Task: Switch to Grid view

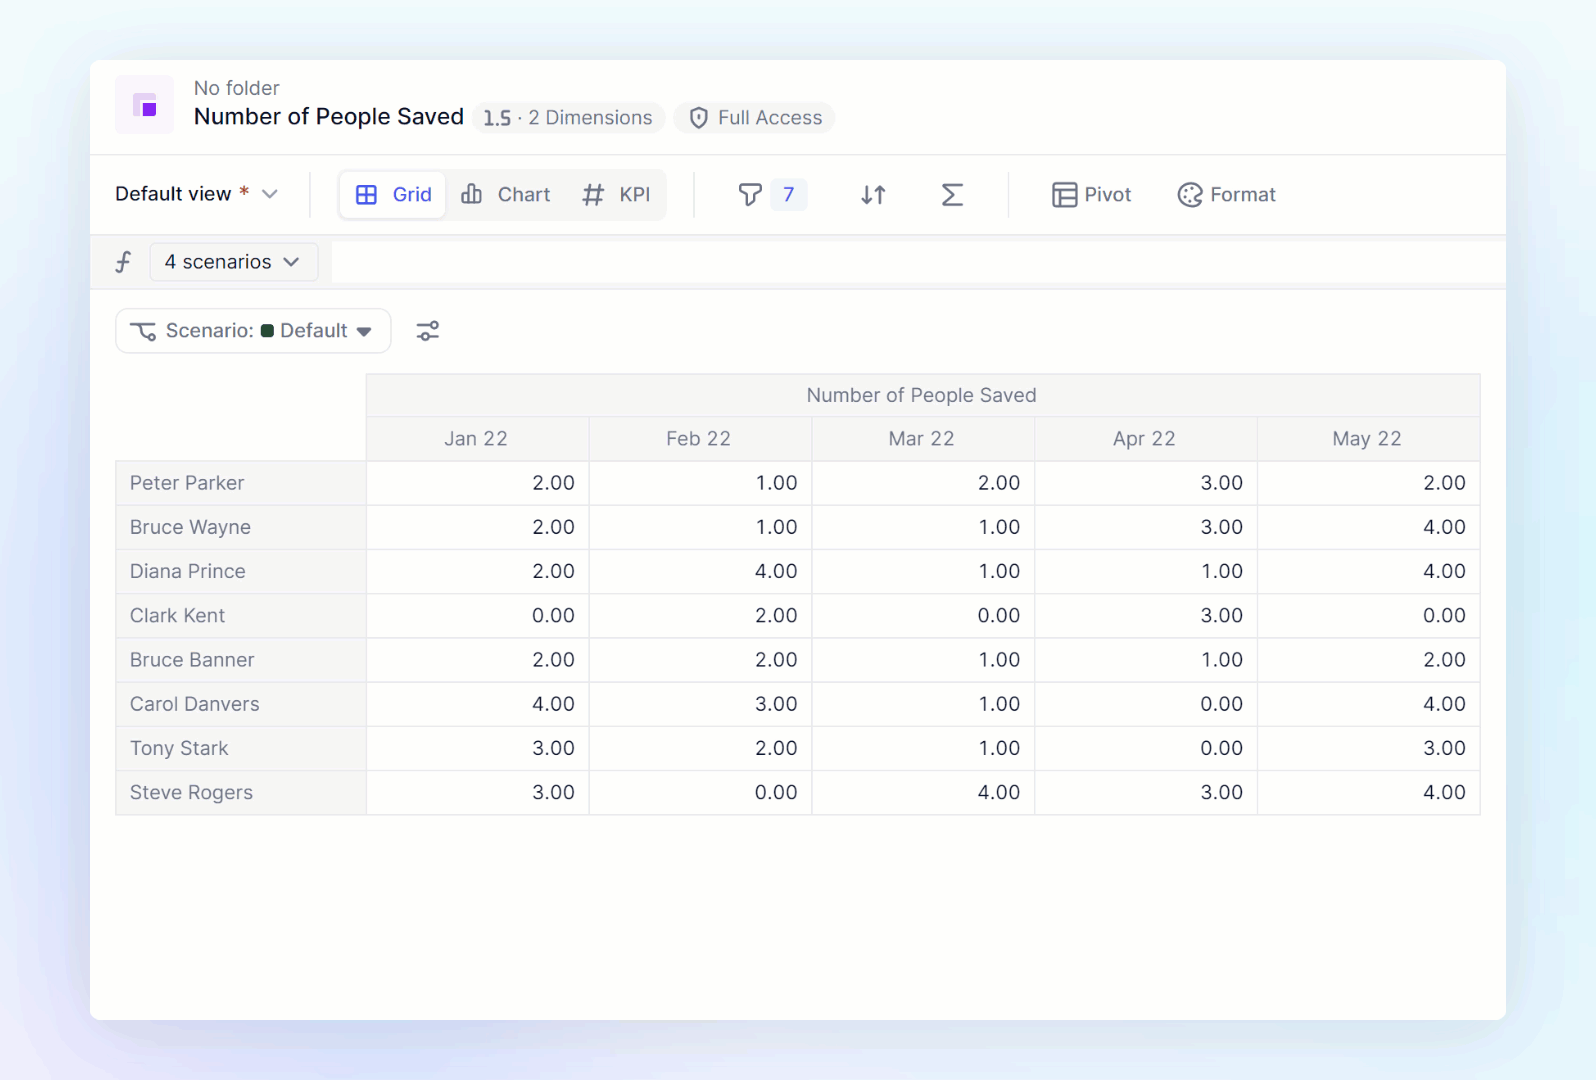Action: (393, 194)
